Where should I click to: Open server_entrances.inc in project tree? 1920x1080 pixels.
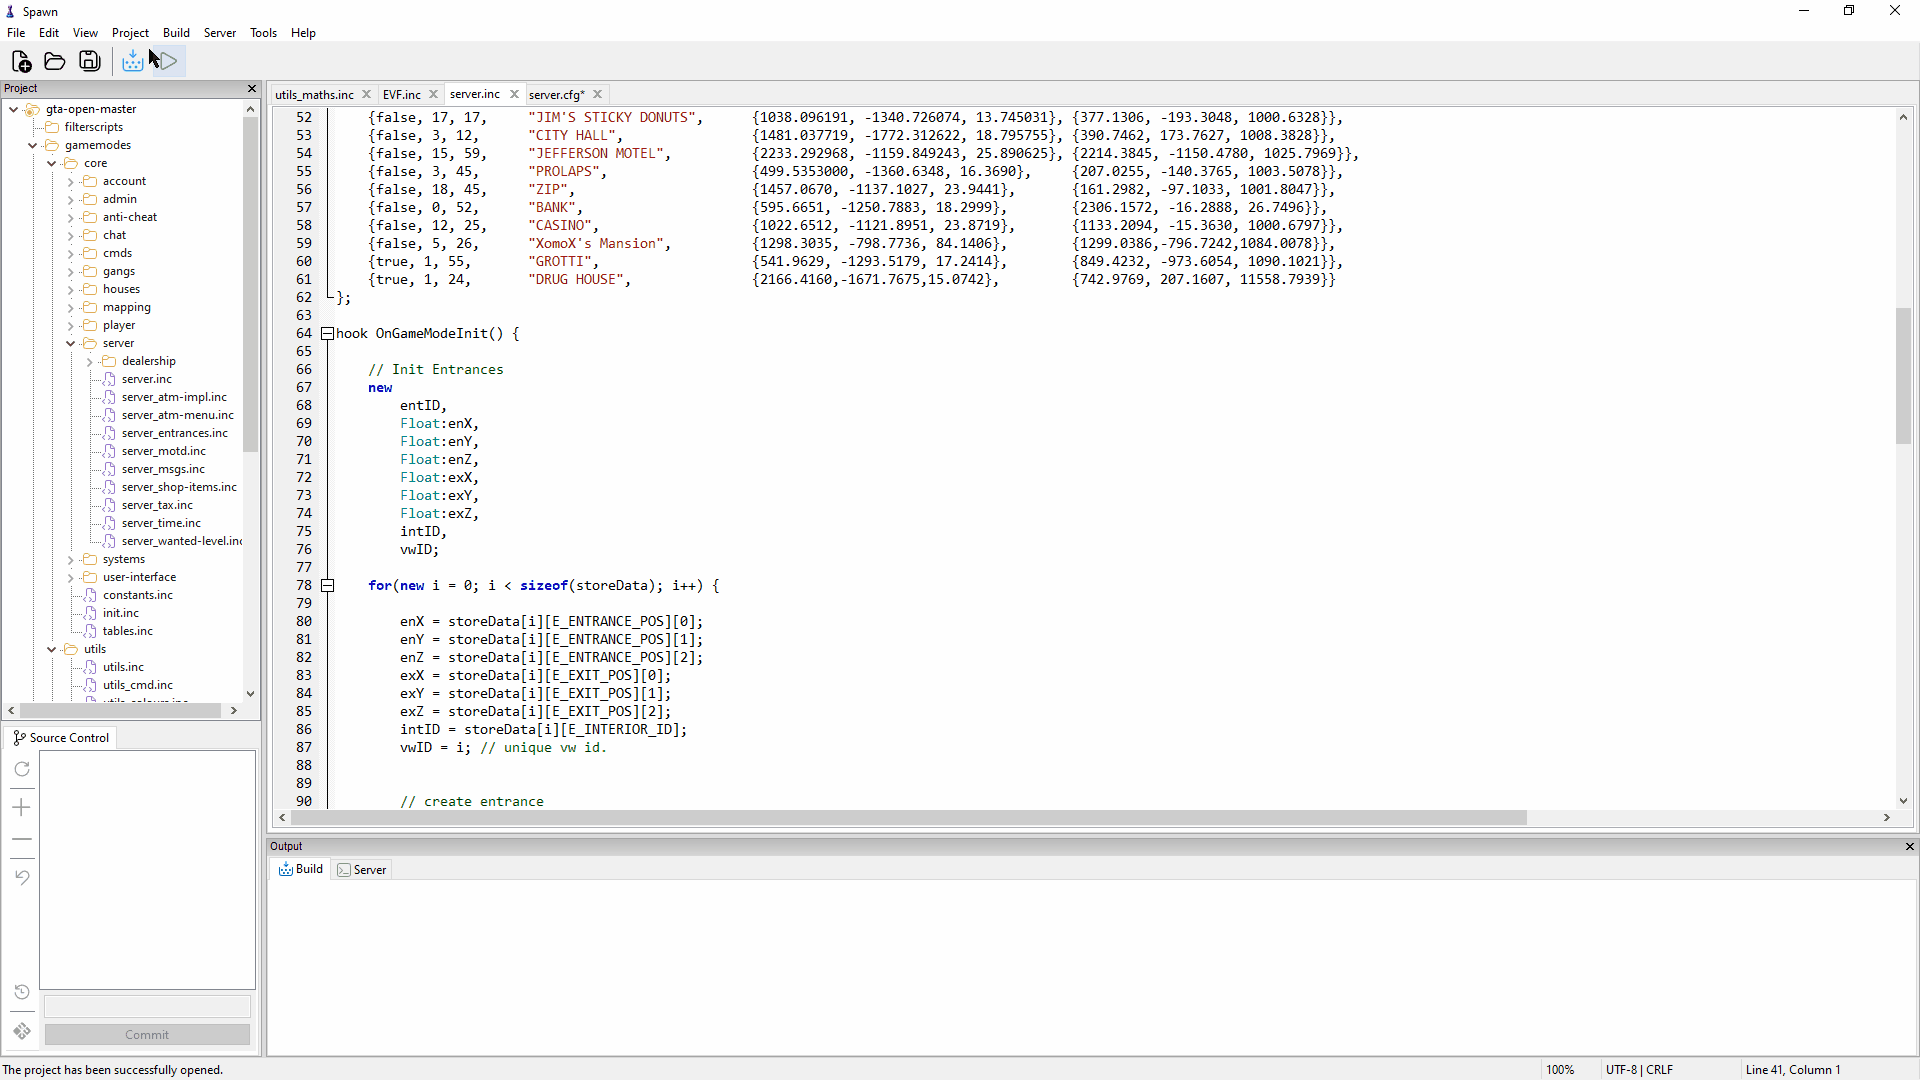pyautogui.click(x=174, y=433)
